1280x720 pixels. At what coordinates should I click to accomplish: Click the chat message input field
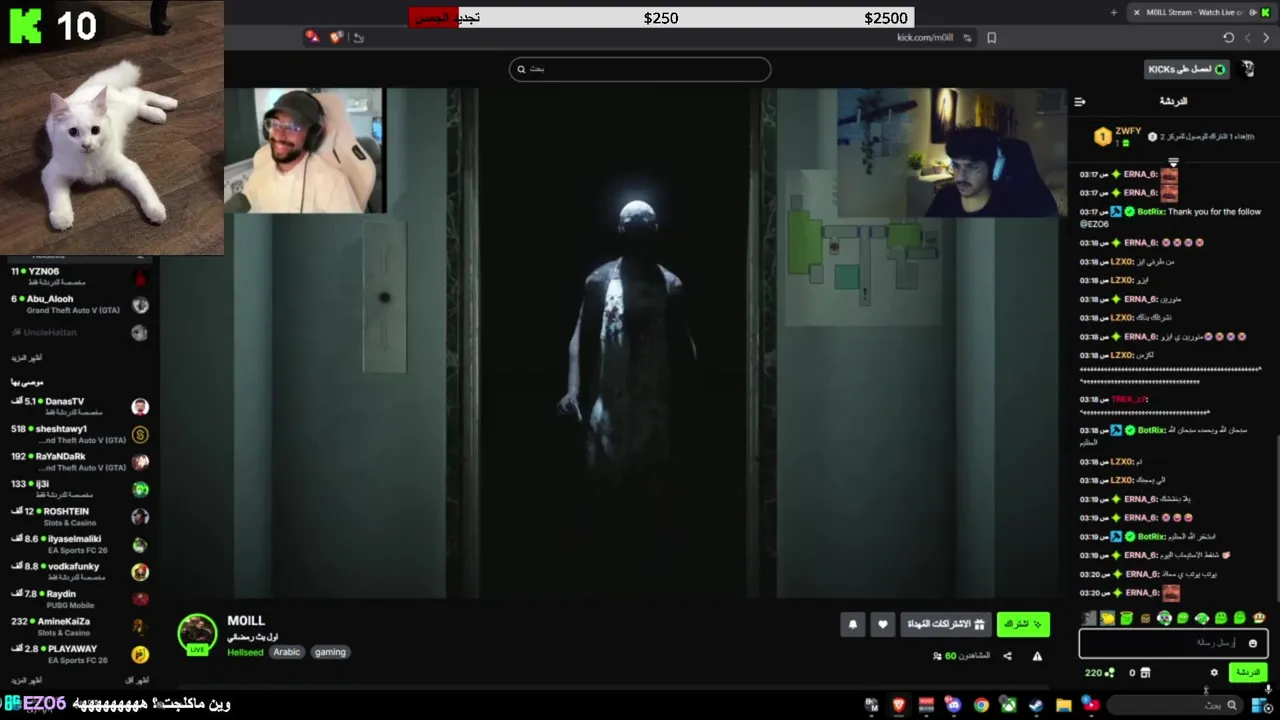[1173, 643]
